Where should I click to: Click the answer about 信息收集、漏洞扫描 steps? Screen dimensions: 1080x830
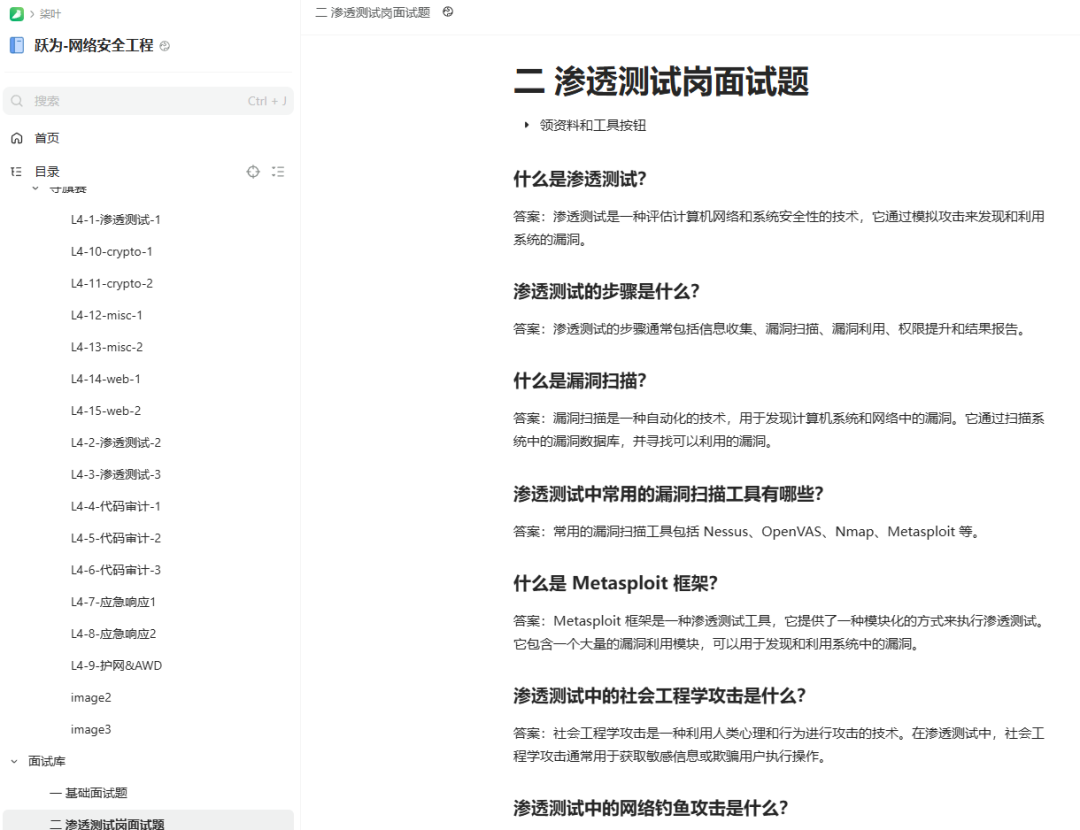[x=771, y=329]
